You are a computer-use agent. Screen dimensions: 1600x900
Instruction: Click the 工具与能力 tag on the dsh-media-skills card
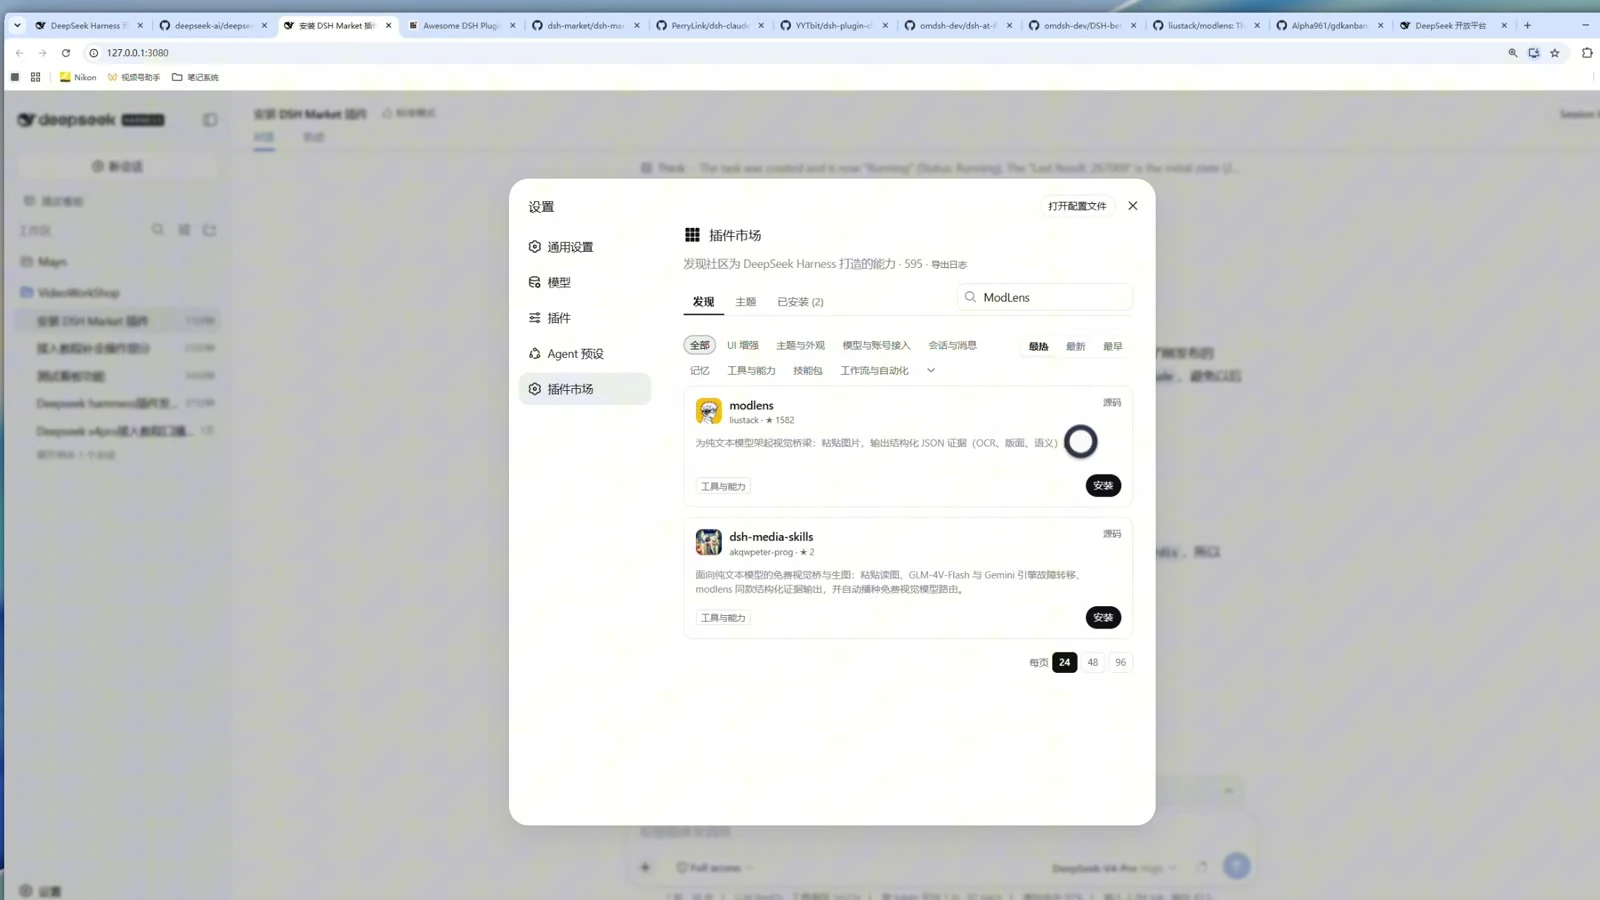pyautogui.click(x=723, y=618)
